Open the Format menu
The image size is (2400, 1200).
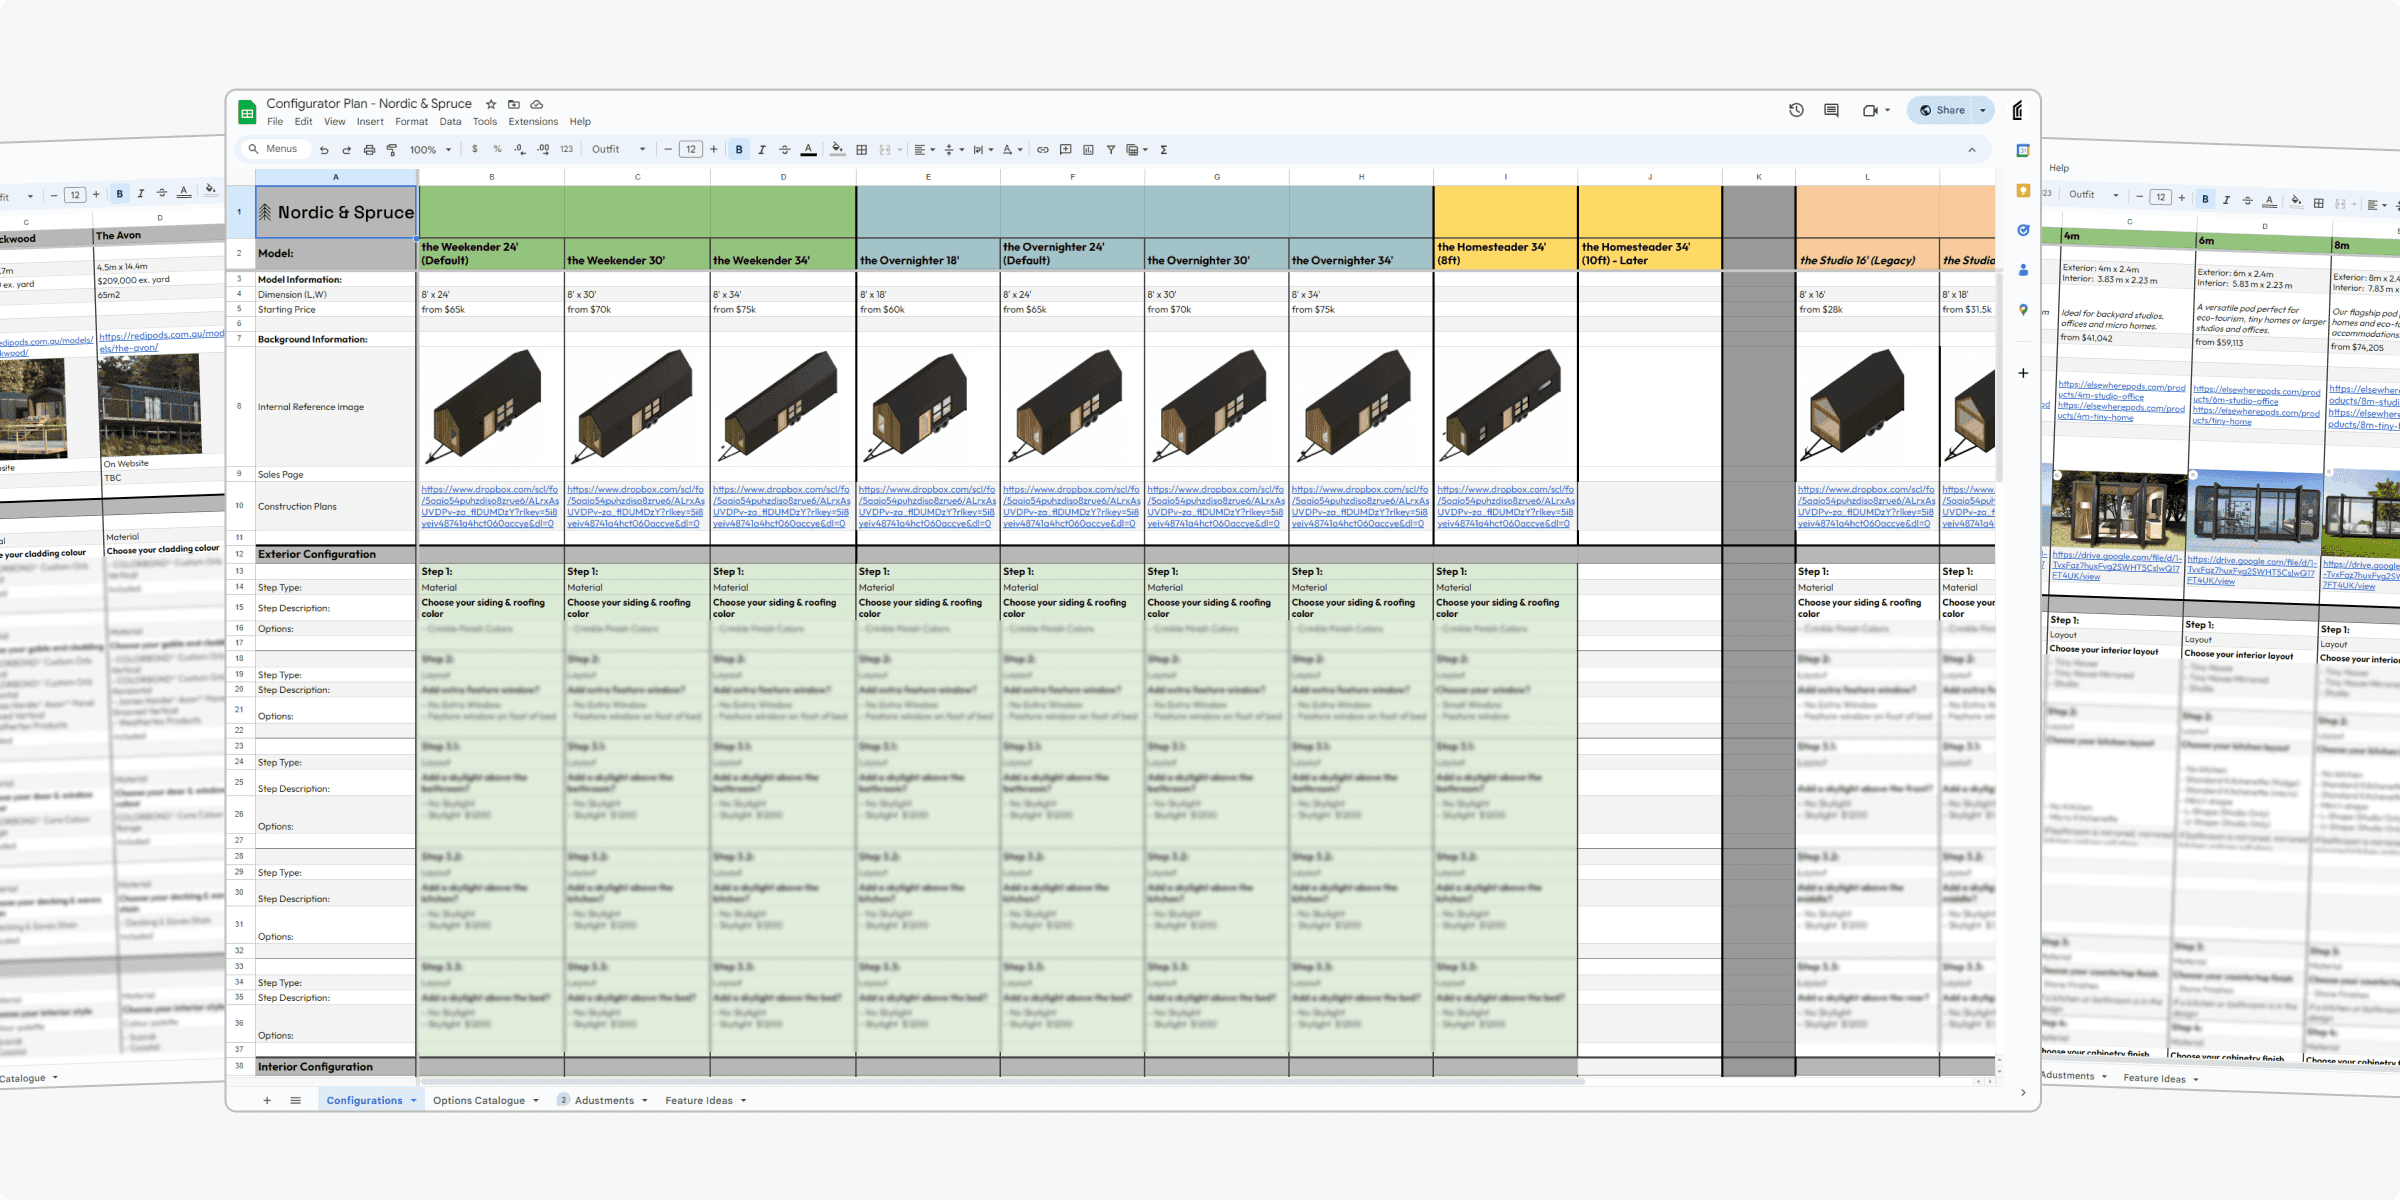411,122
